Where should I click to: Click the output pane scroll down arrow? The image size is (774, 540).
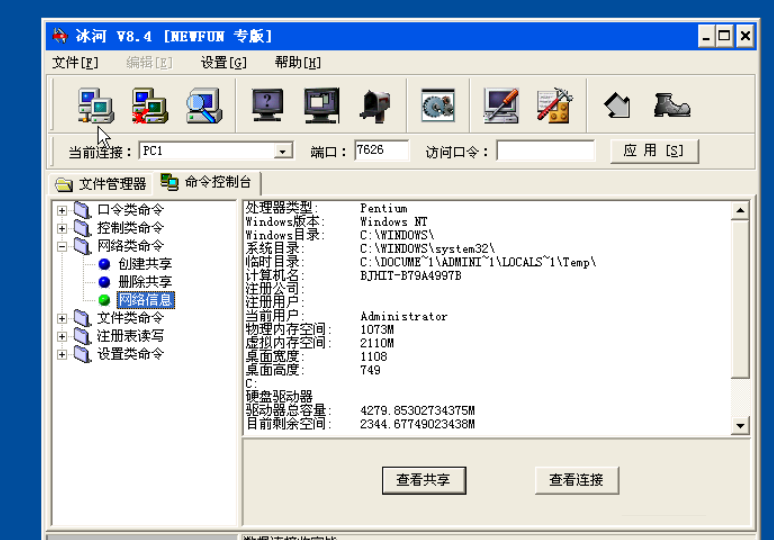pyautogui.click(x=740, y=425)
